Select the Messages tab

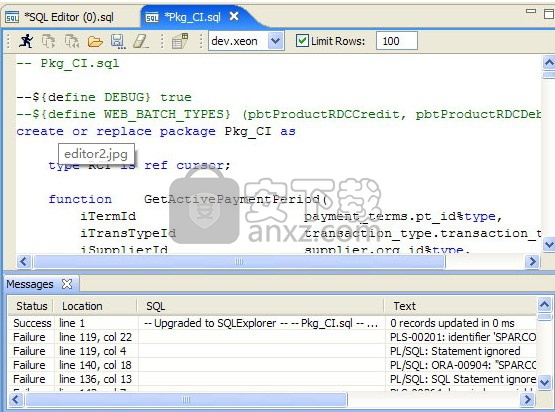(x=30, y=284)
